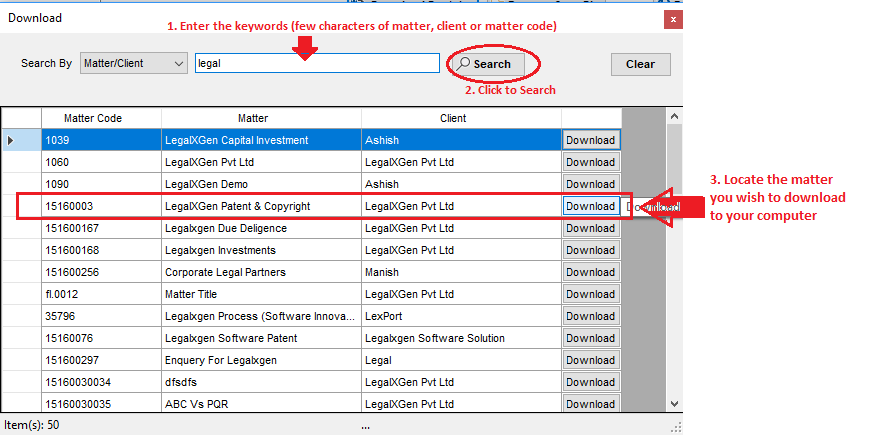Sort by Client column header
This screenshot has height=435, width=892.
(453, 118)
